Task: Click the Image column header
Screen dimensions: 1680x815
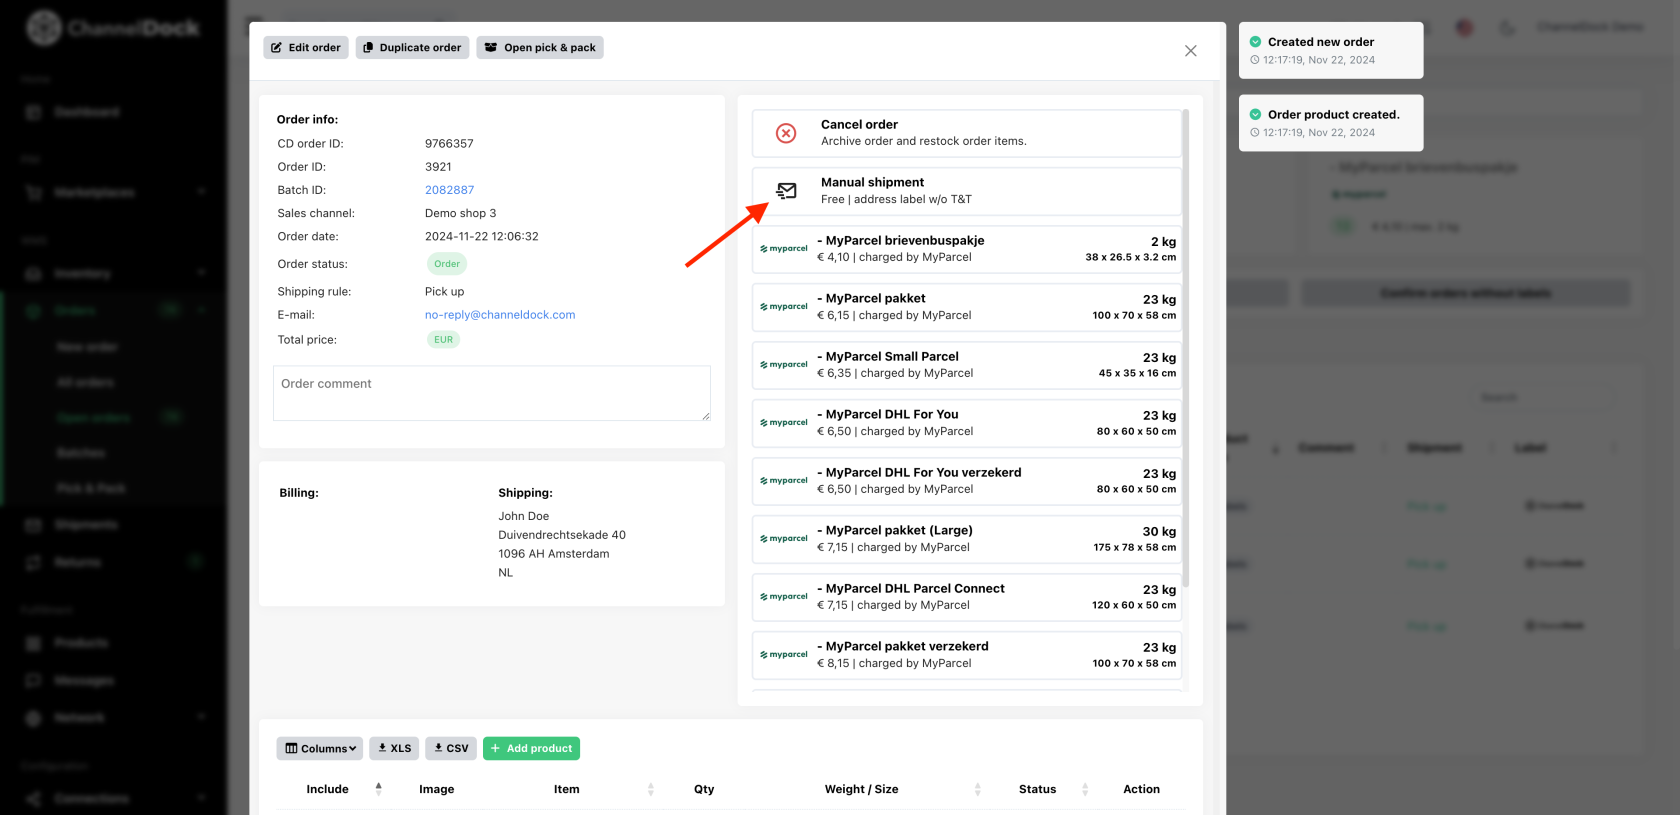Action: point(436,789)
